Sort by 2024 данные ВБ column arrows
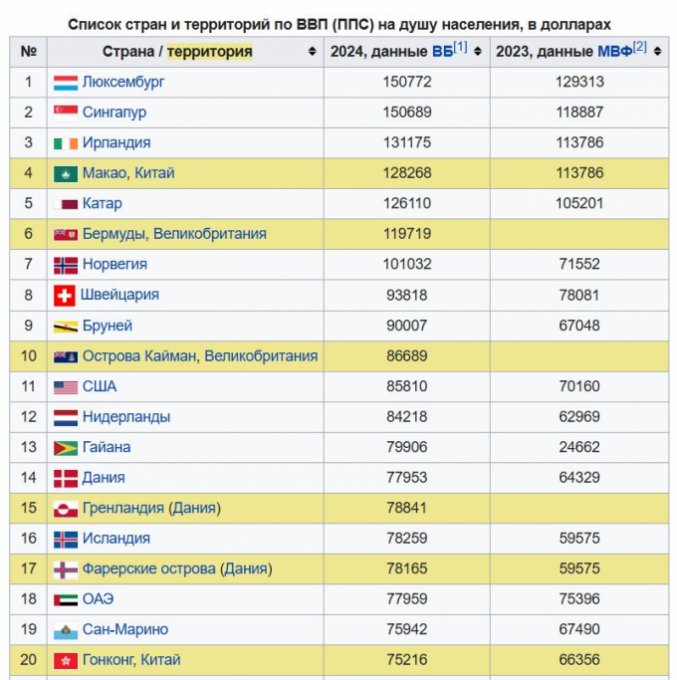The width and height of the screenshot is (677, 680). (477, 51)
